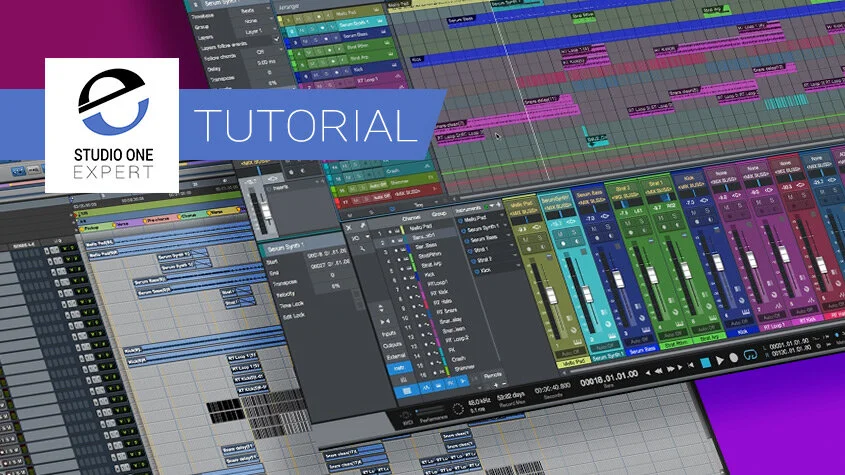This screenshot has height=475, width=845.
Task: Select the RT Loop 1 channel name label
Action: [774, 326]
